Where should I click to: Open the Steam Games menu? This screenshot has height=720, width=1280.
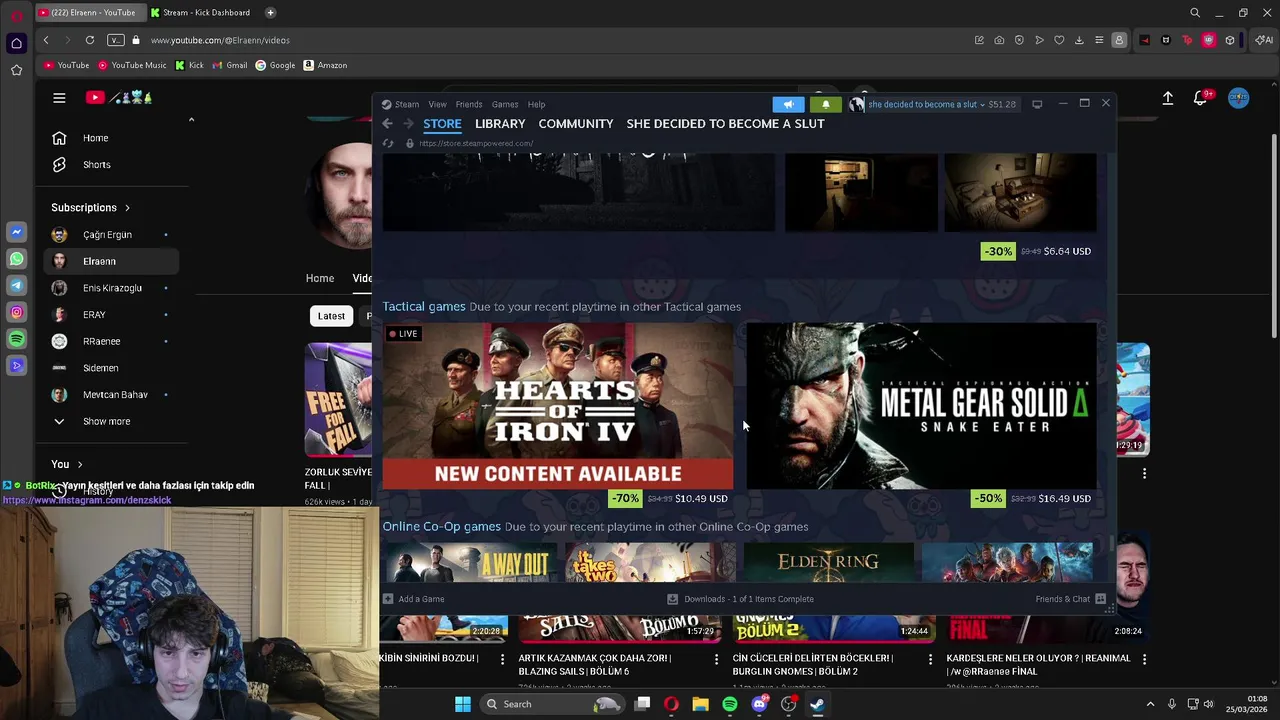pyautogui.click(x=505, y=104)
